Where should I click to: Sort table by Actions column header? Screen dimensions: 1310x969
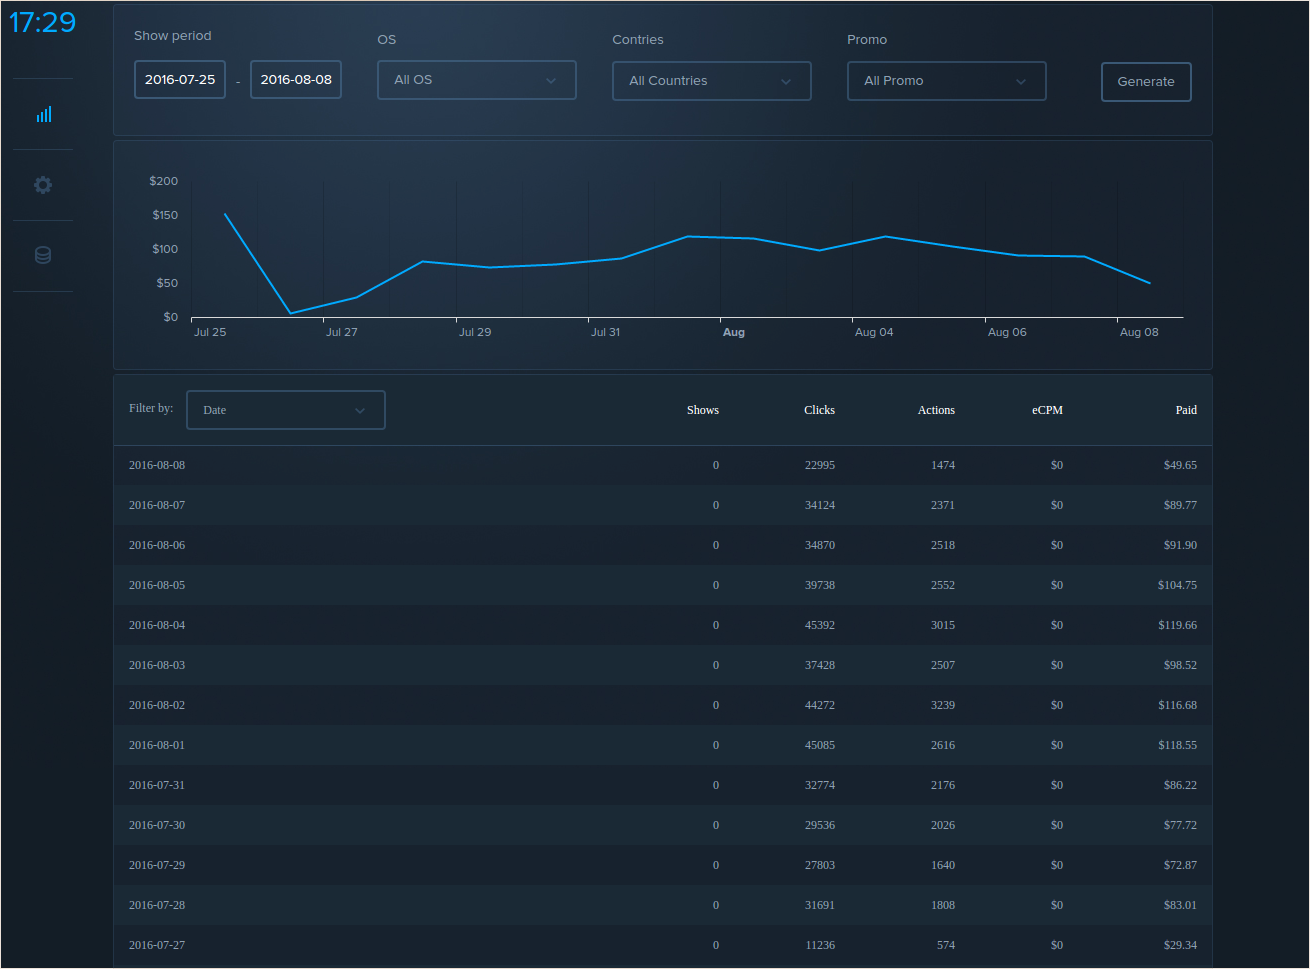click(x=936, y=410)
